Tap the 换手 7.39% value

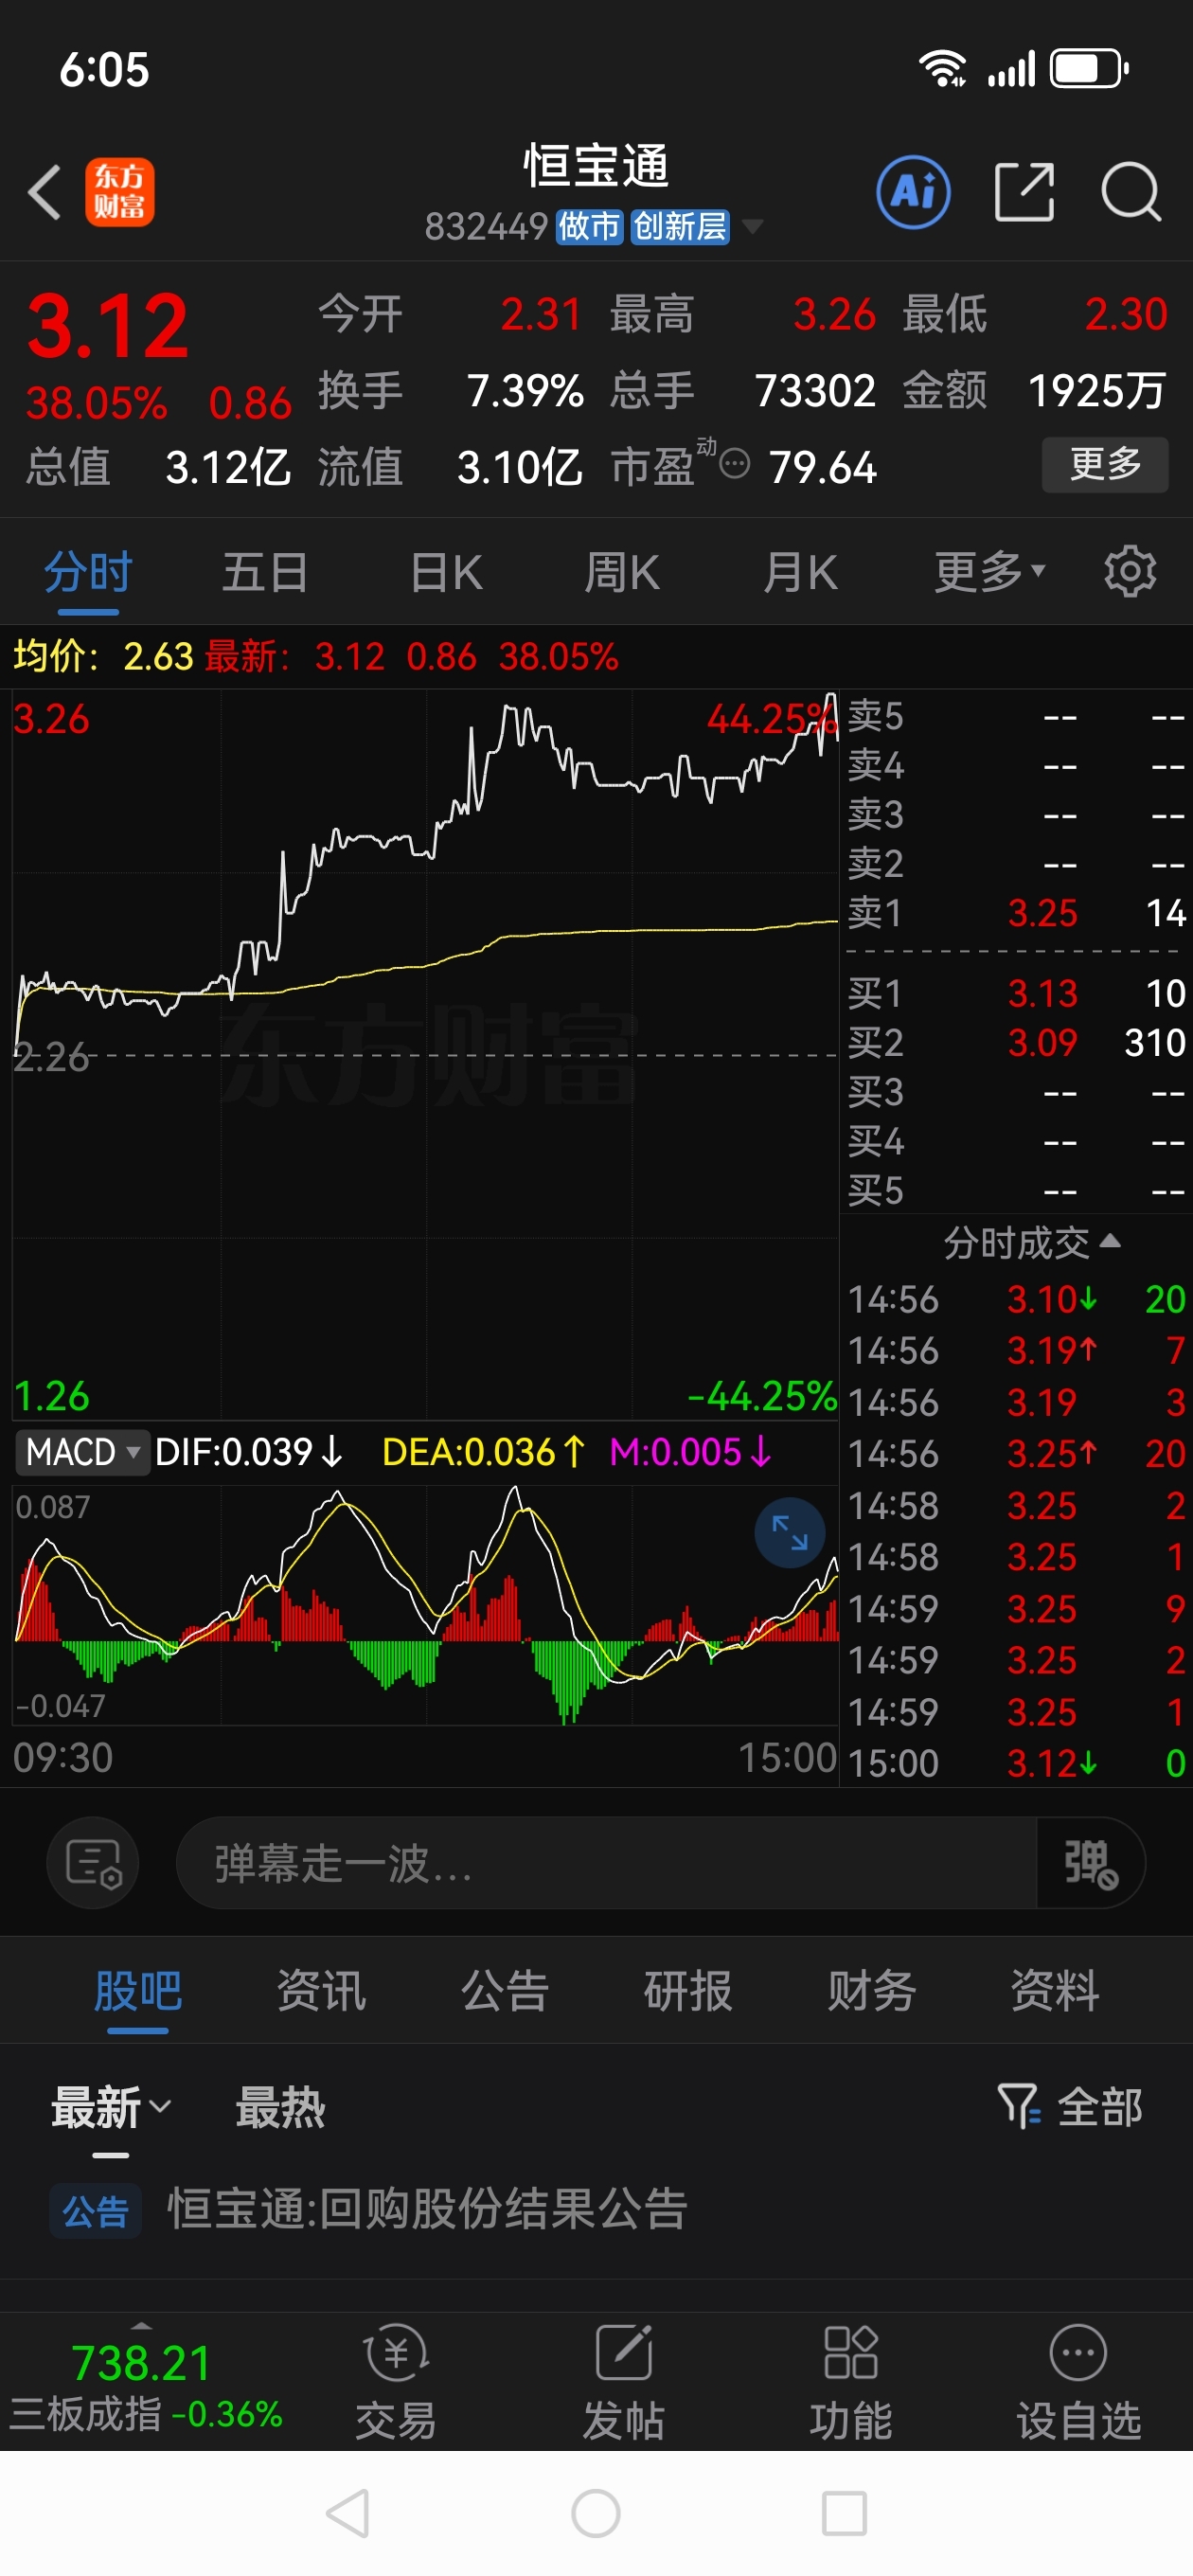(x=525, y=390)
